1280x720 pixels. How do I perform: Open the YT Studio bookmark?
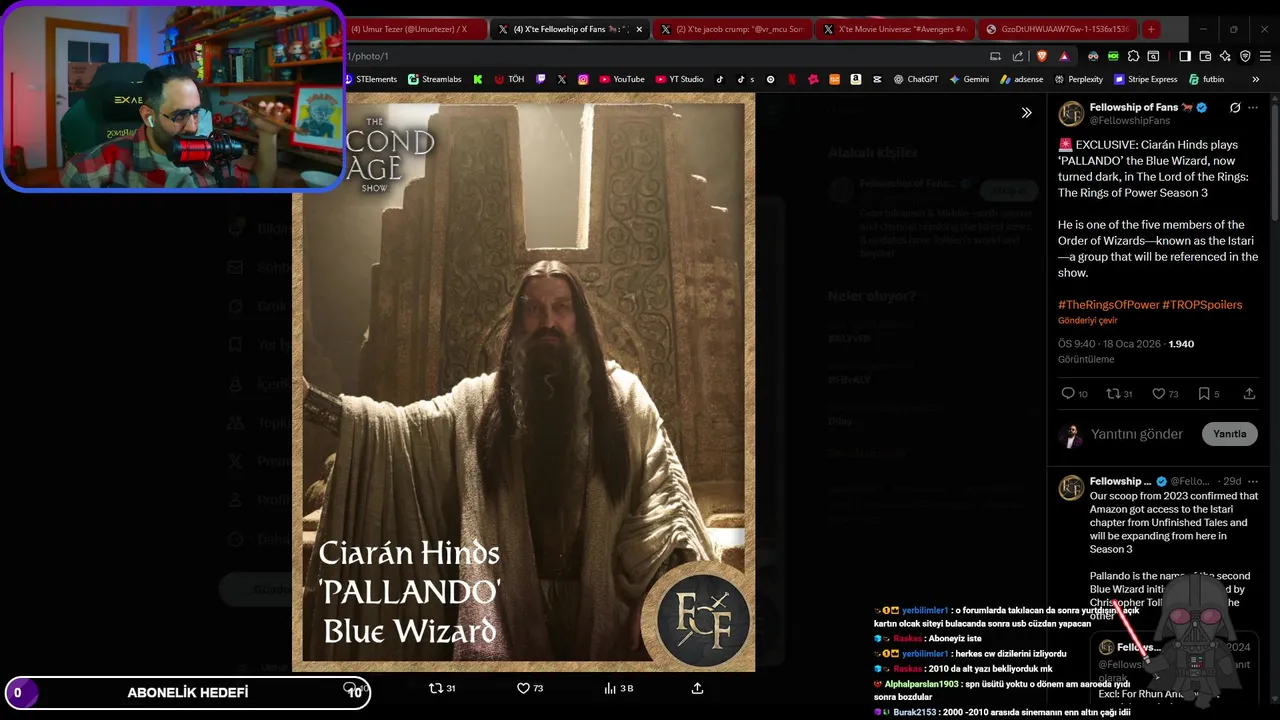click(680, 79)
